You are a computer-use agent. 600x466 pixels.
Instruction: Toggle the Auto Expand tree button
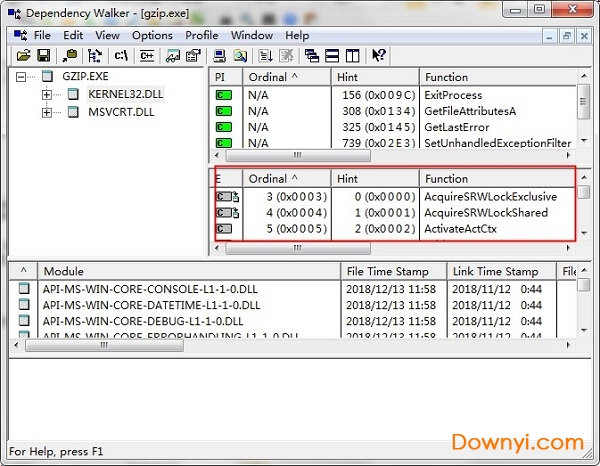94,56
